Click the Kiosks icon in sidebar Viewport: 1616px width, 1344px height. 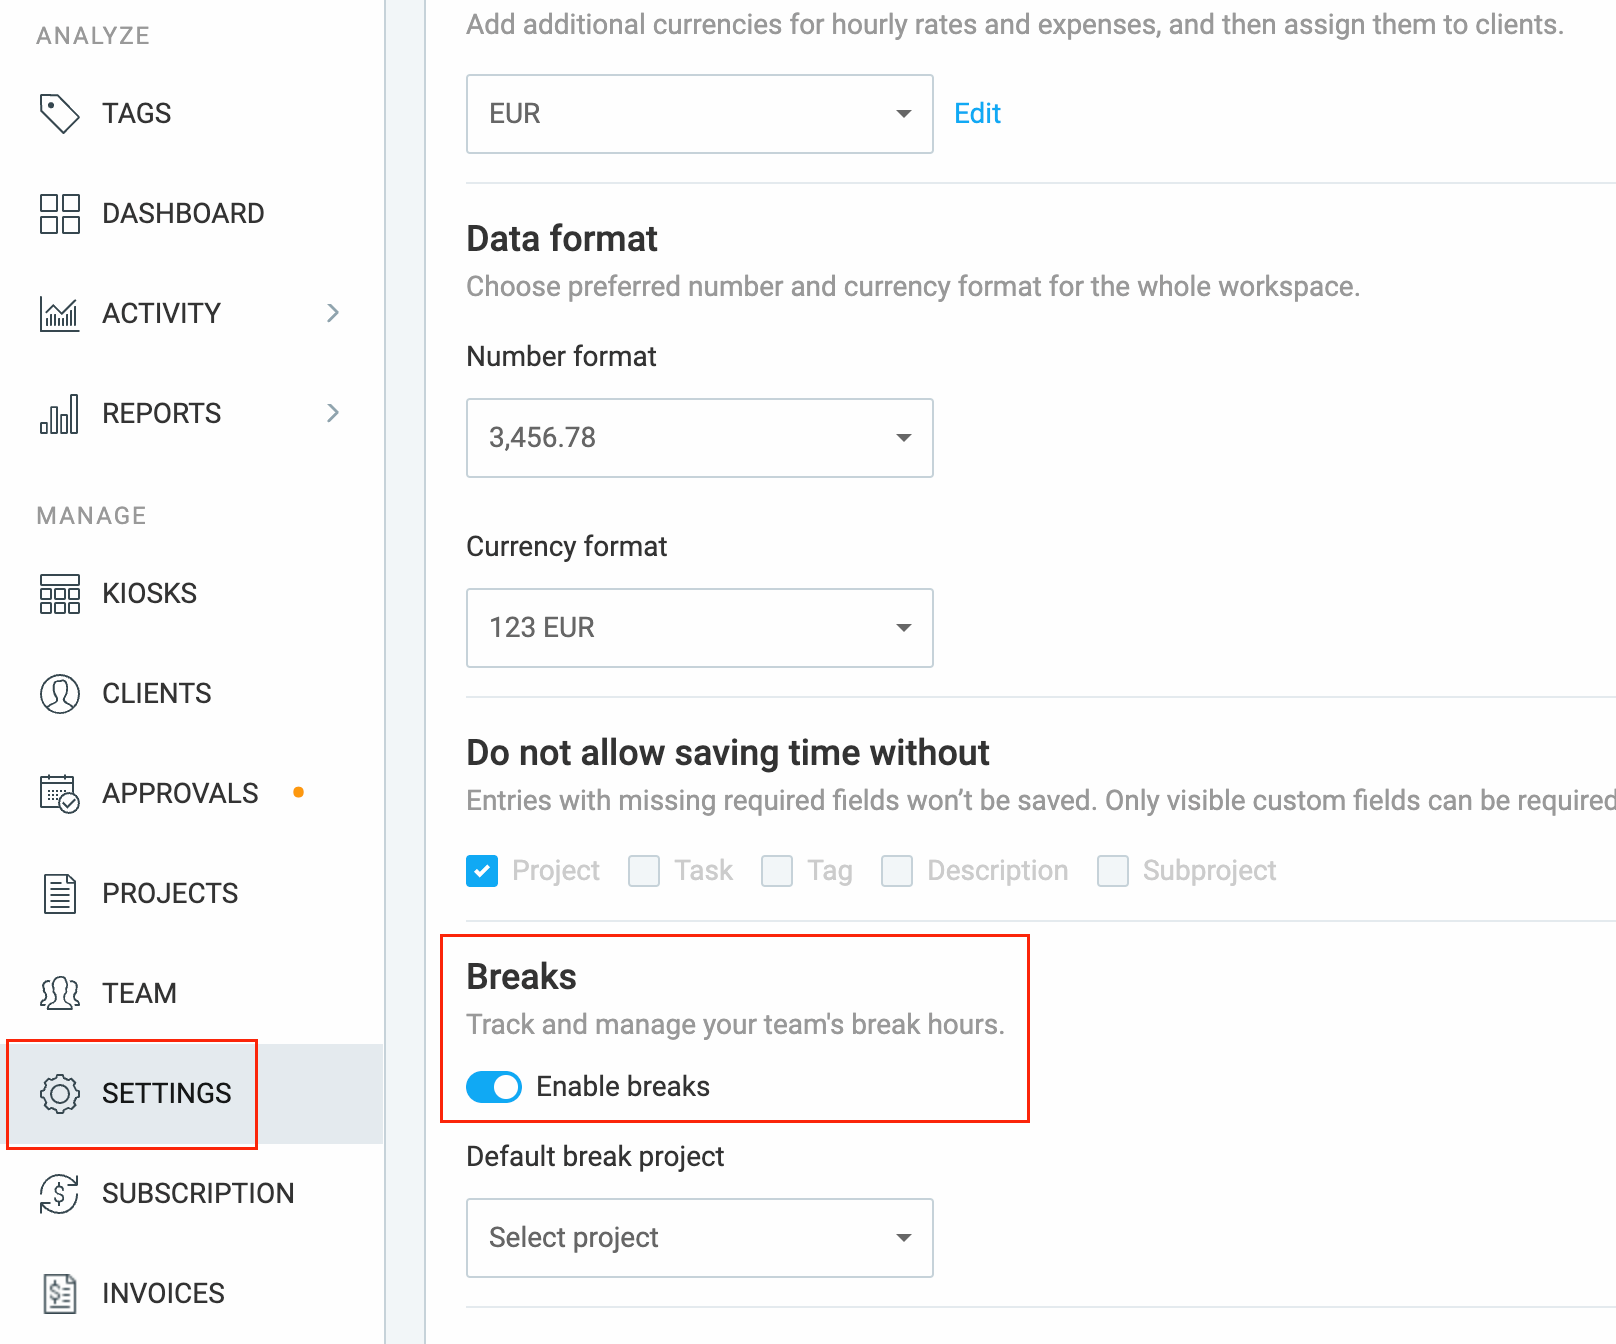(x=59, y=593)
